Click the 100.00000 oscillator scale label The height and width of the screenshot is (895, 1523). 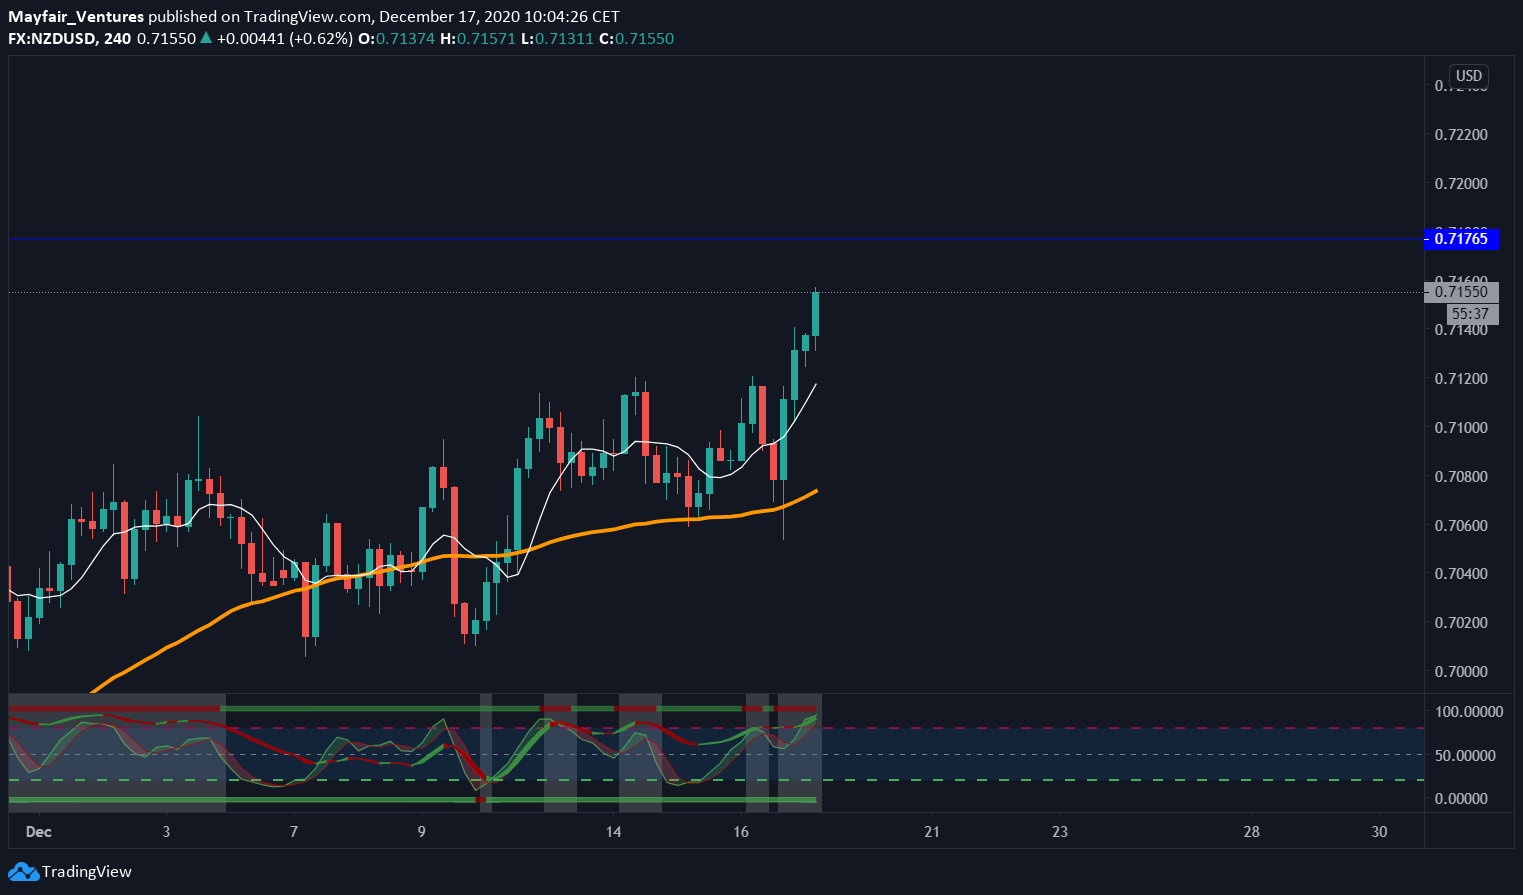tap(1468, 711)
